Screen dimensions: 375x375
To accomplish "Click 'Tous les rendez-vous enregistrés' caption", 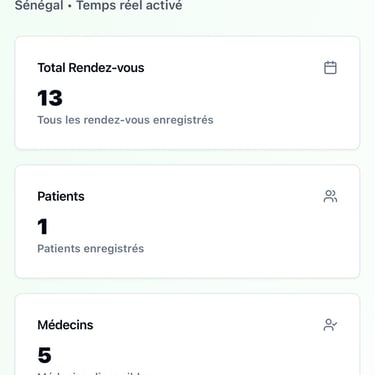I will point(125,120).
